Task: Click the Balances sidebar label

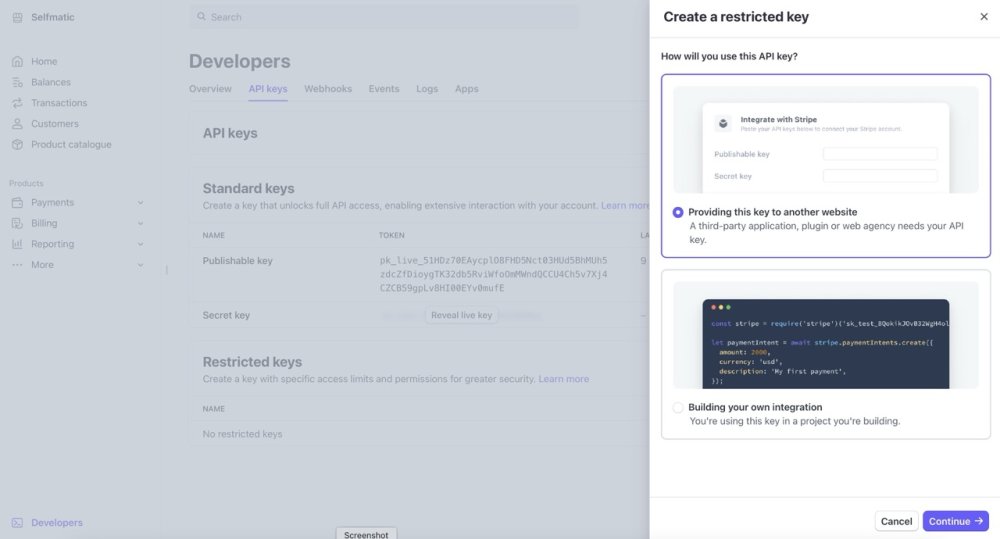Action: coord(51,82)
